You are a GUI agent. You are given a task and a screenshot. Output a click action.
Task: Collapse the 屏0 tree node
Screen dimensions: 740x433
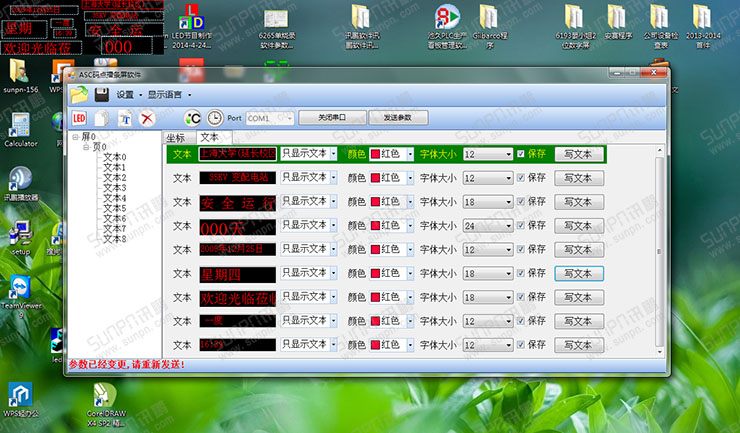75,137
